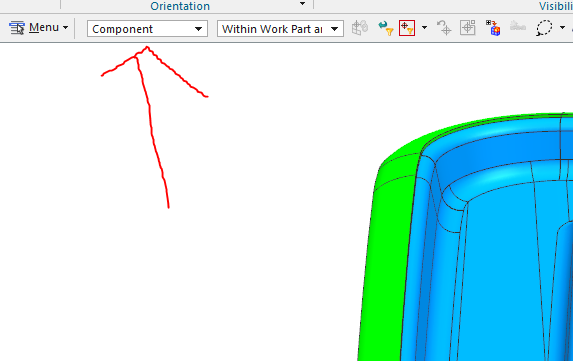This screenshot has height=361, width=573.
Task: Expand the arrow beside the crosshair filter icon
Action: tap(424, 28)
